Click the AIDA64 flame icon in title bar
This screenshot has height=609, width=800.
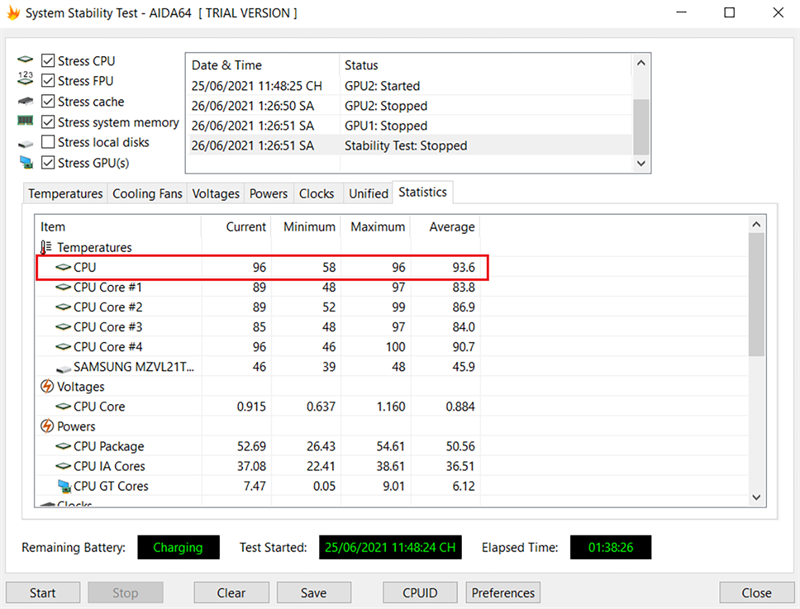[x=13, y=12]
